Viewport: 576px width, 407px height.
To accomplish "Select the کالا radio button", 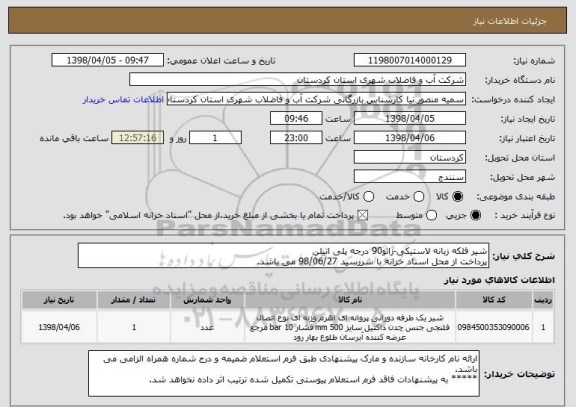I will click(457, 197).
